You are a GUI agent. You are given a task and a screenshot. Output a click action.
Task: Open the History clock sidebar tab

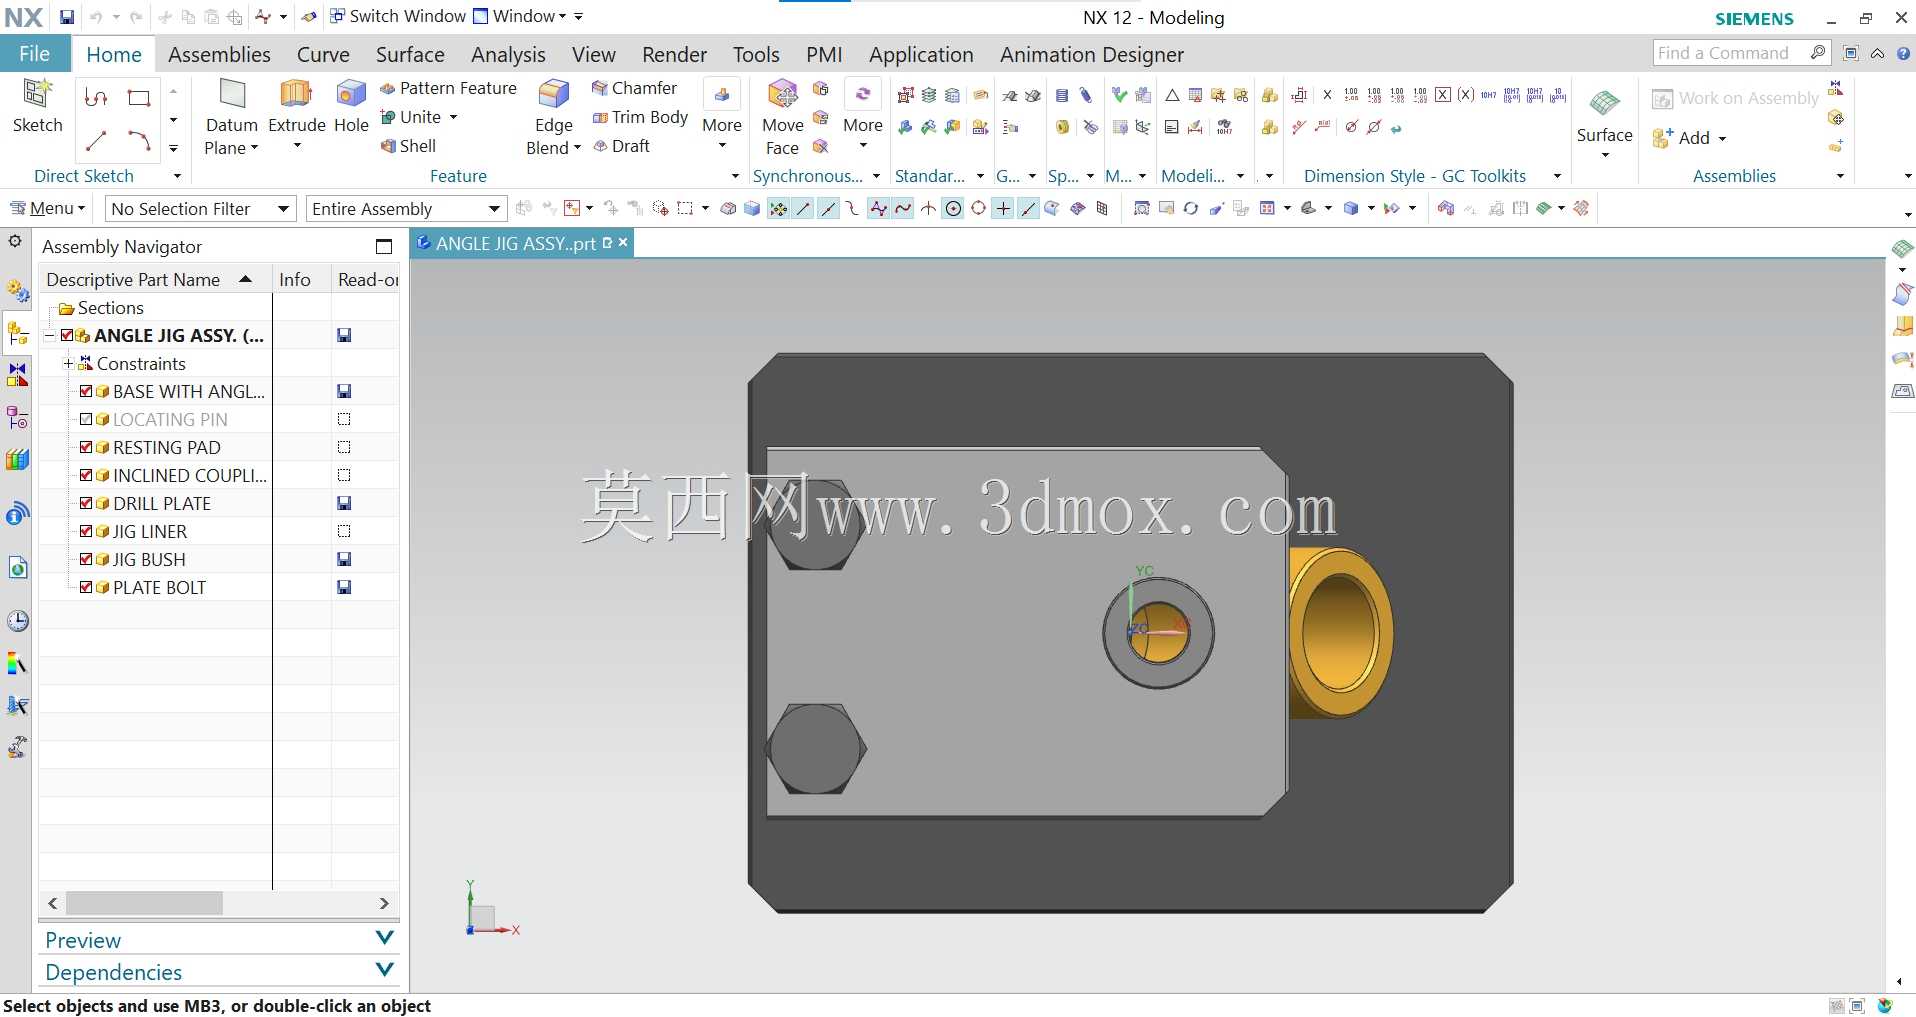17,621
